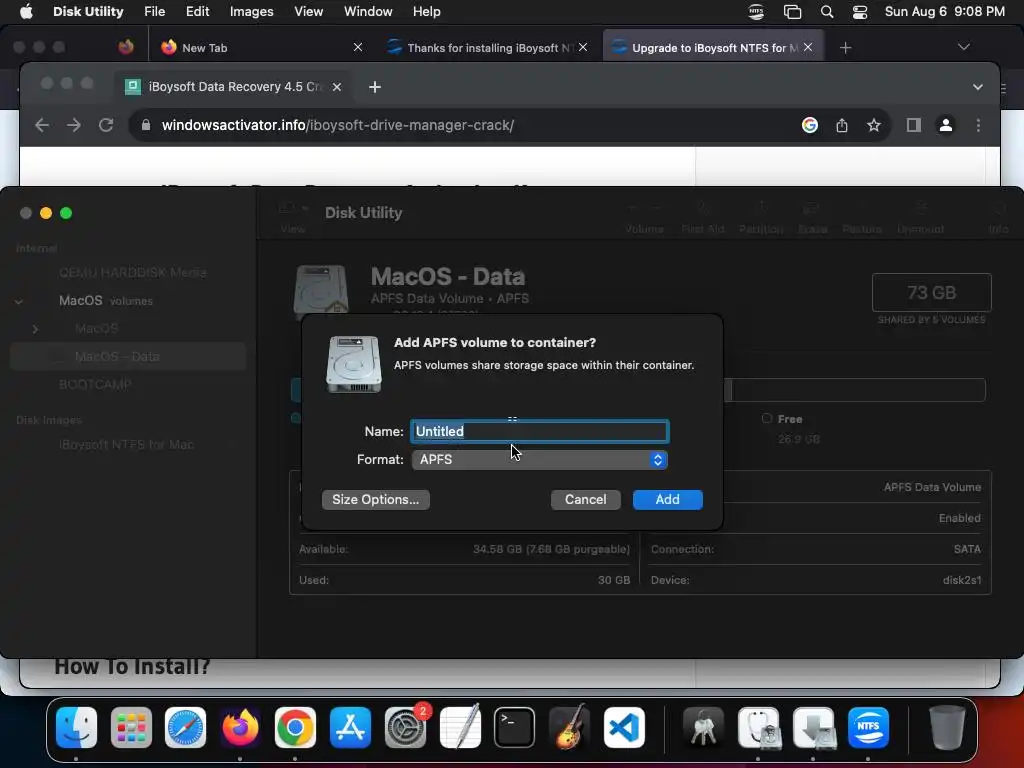Open Firefox list all tabs chevron

click(963, 47)
